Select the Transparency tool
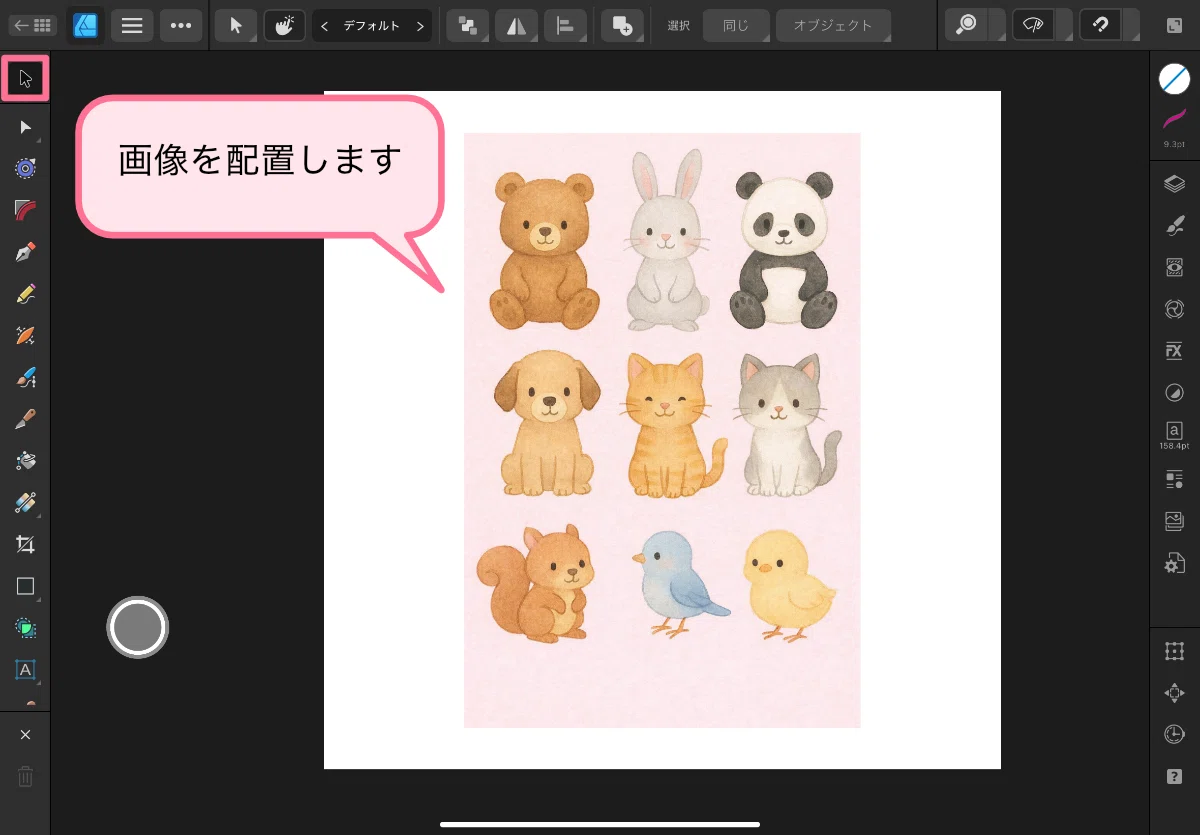The width and height of the screenshot is (1200, 835). tap(26, 503)
